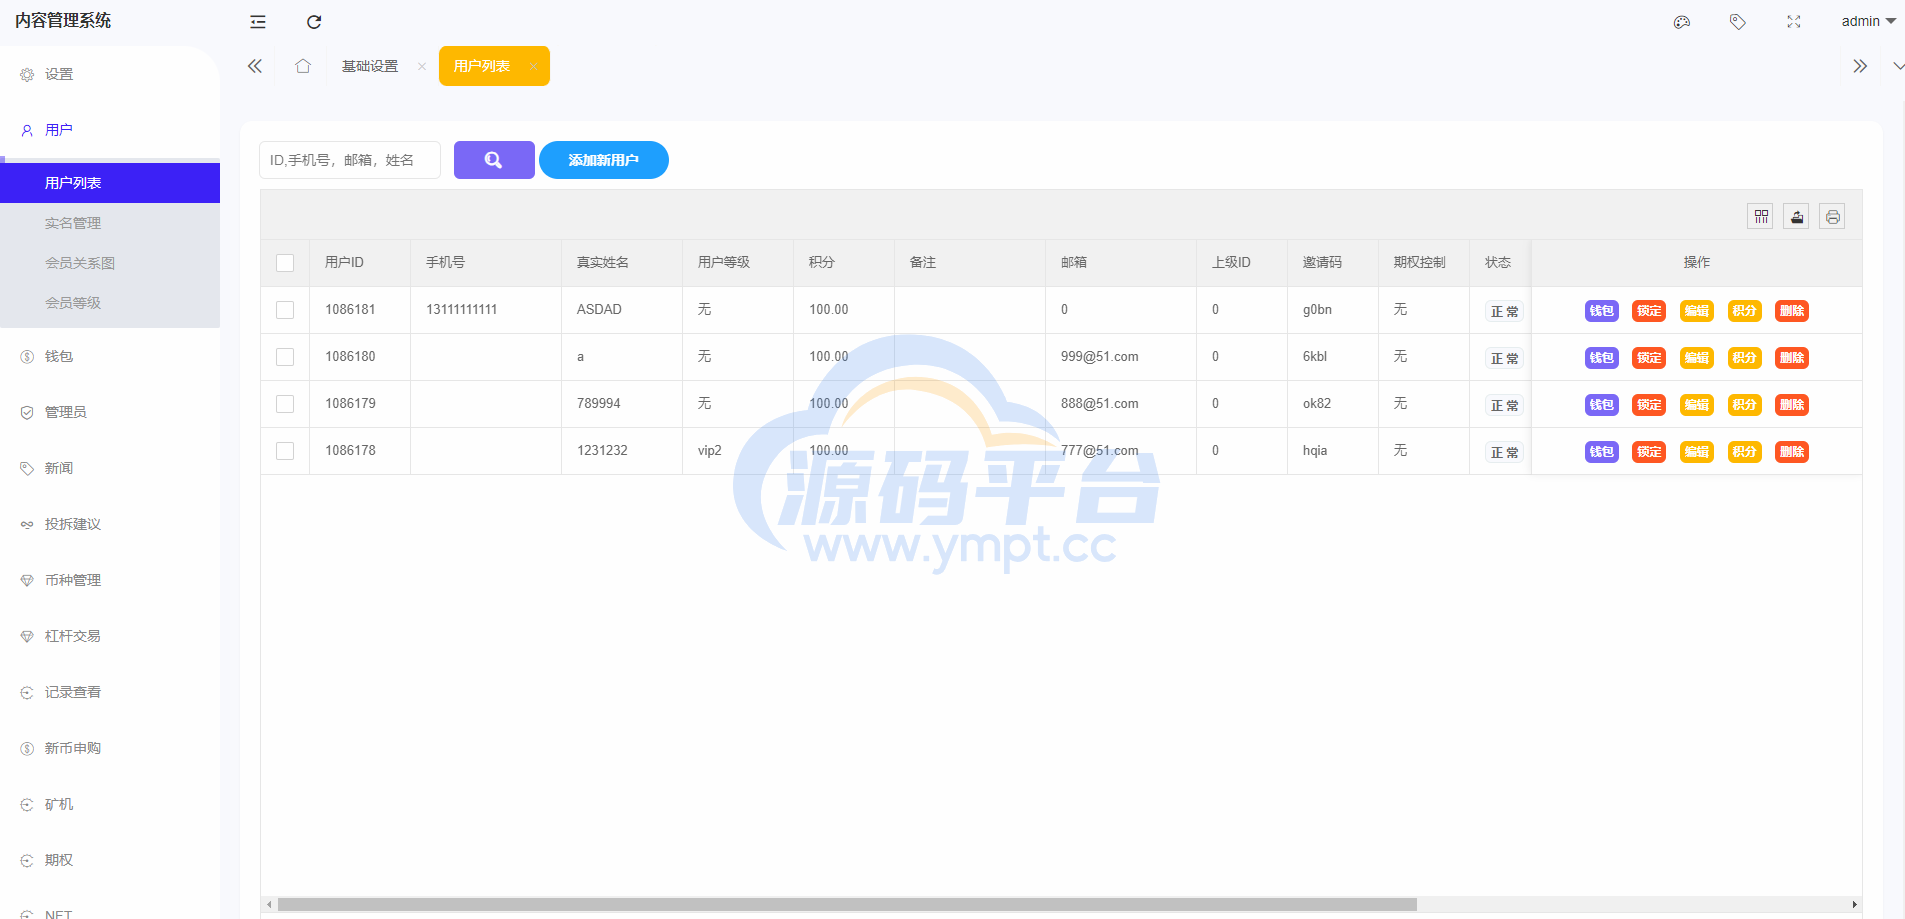Close the 基础设置 tab
The height and width of the screenshot is (919, 1905).
[422, 67]
